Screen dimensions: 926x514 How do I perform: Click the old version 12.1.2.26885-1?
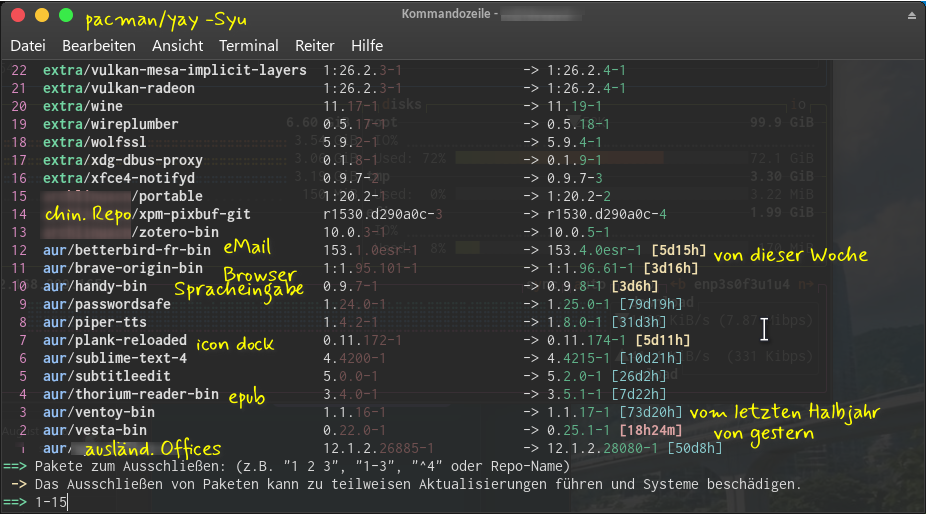point(379,448)
